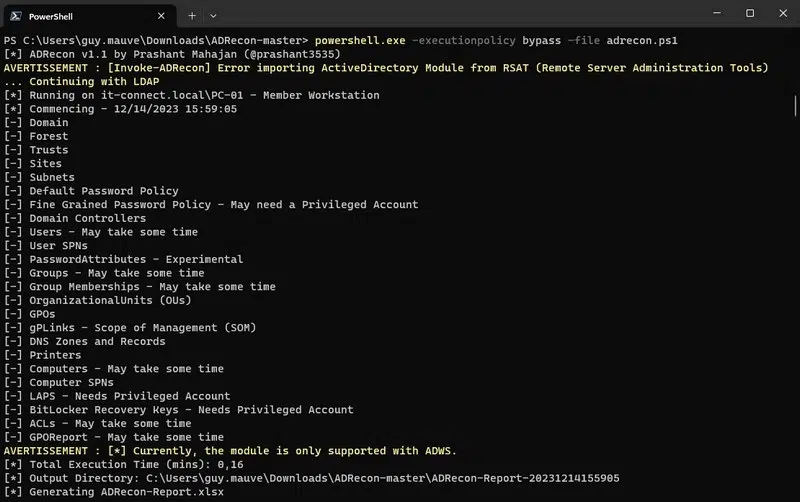Click the 'Fine Grained Password Policy' line
800x502 pixels.
click(211, 205)
